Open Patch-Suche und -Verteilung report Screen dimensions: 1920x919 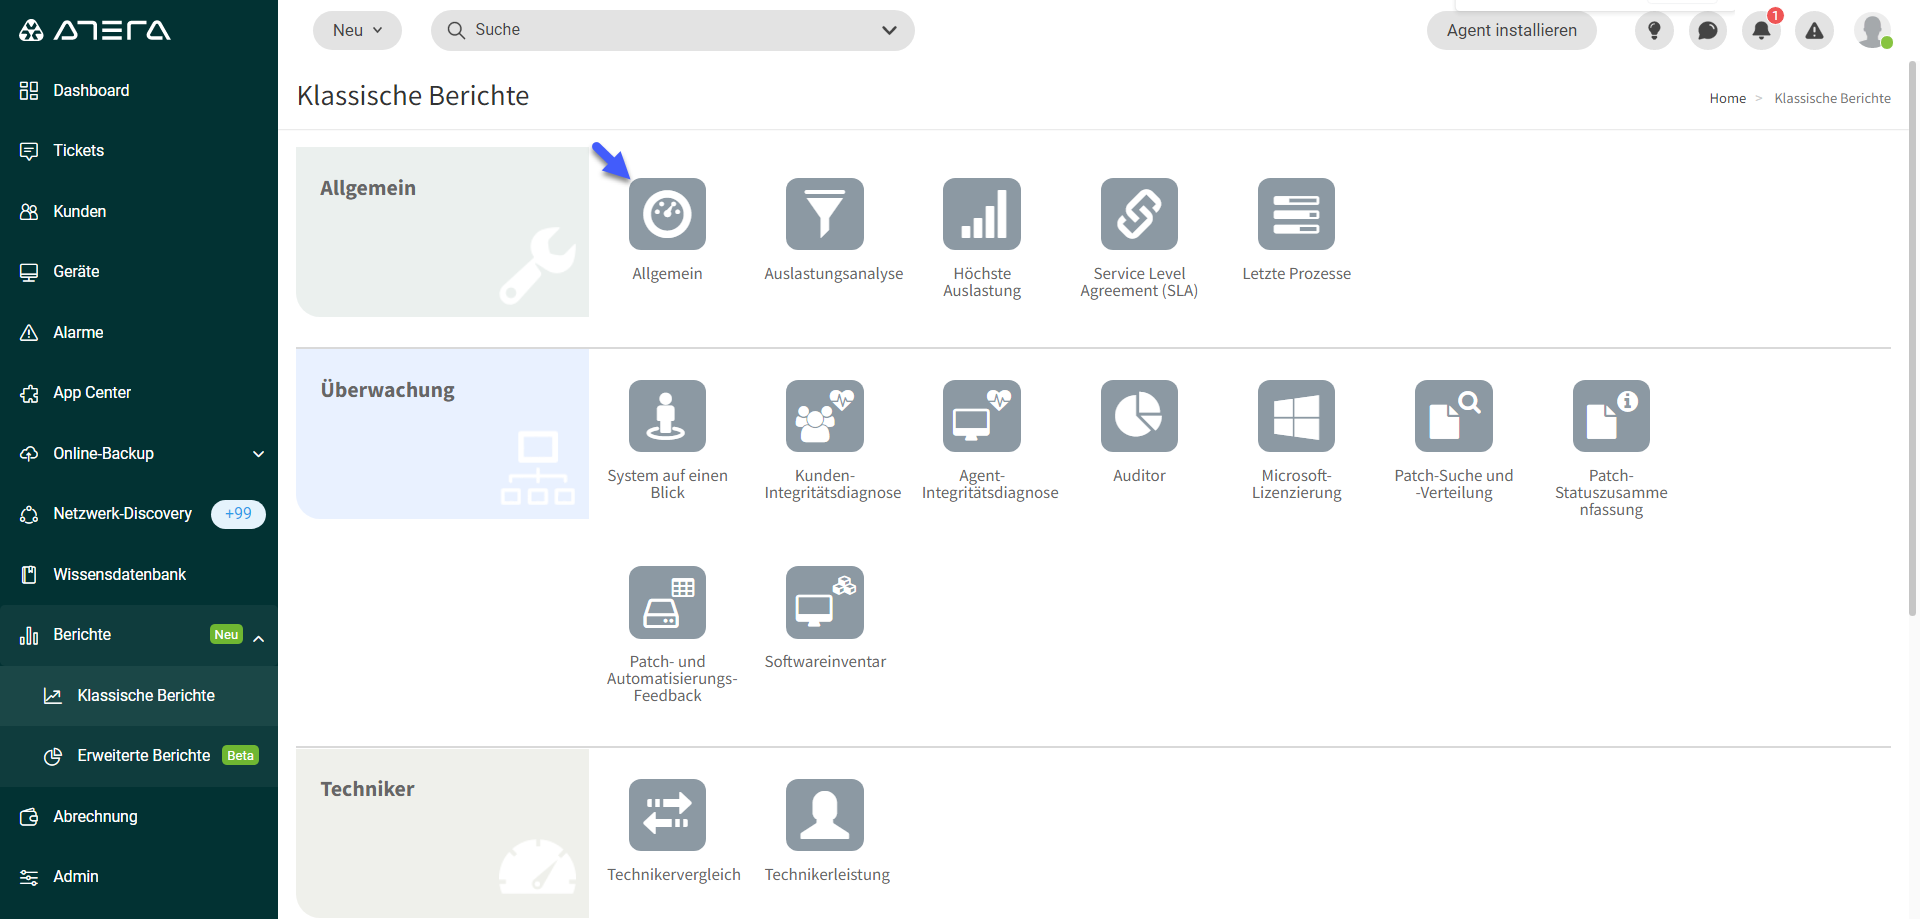pos(1454,416)
